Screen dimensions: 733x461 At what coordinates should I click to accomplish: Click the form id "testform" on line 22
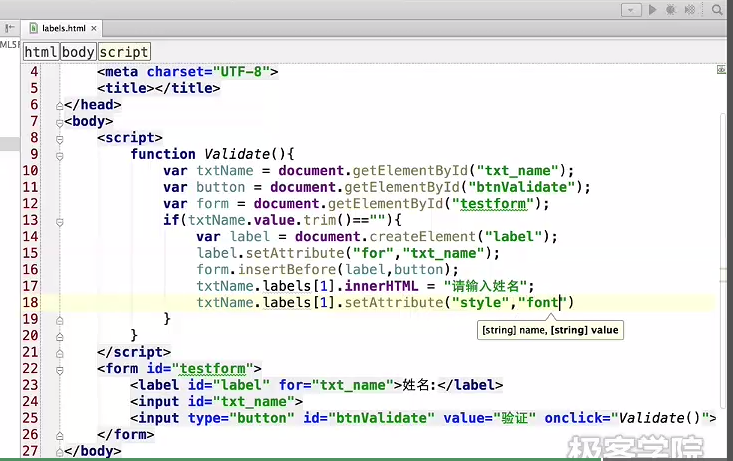(213, 368)
